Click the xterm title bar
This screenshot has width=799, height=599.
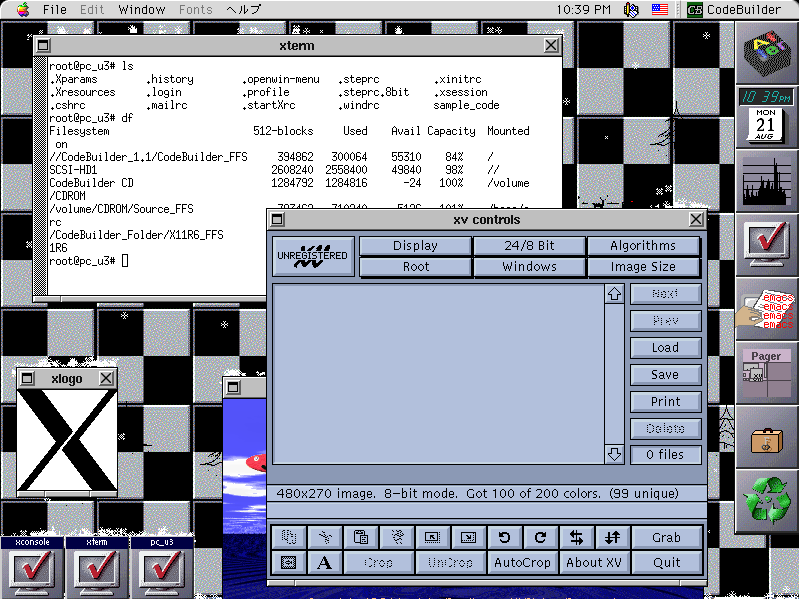297,46
